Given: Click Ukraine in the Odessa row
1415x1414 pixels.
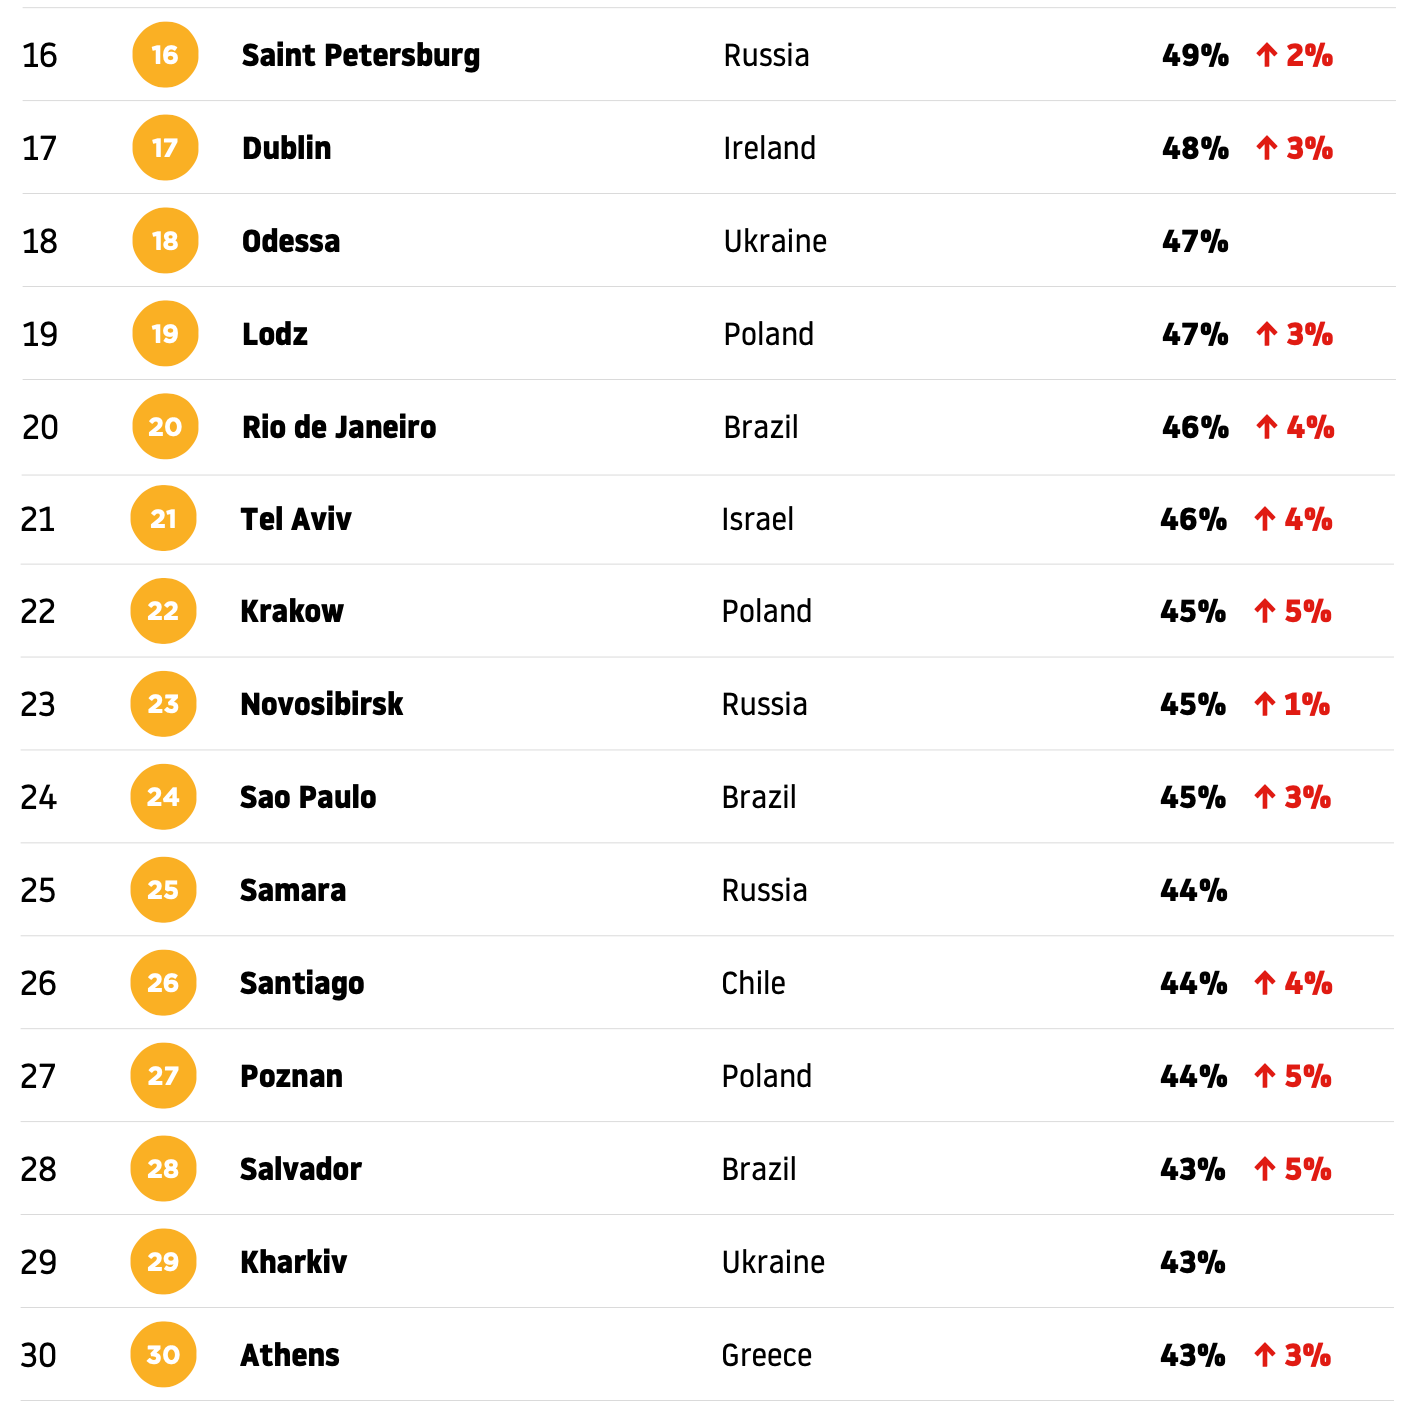Looking at the screenshot, I should click(x=775, y=242).
